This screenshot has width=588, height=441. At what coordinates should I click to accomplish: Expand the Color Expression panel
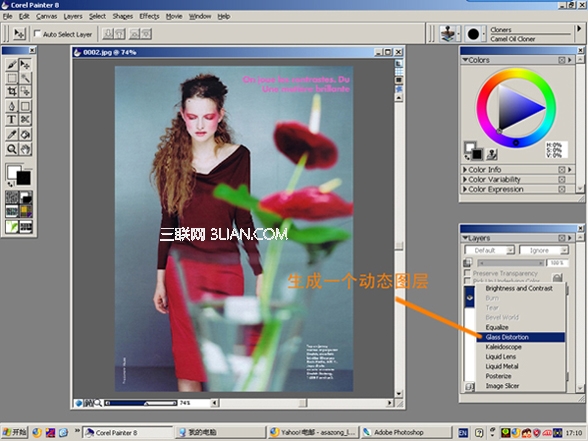point(465,189)
